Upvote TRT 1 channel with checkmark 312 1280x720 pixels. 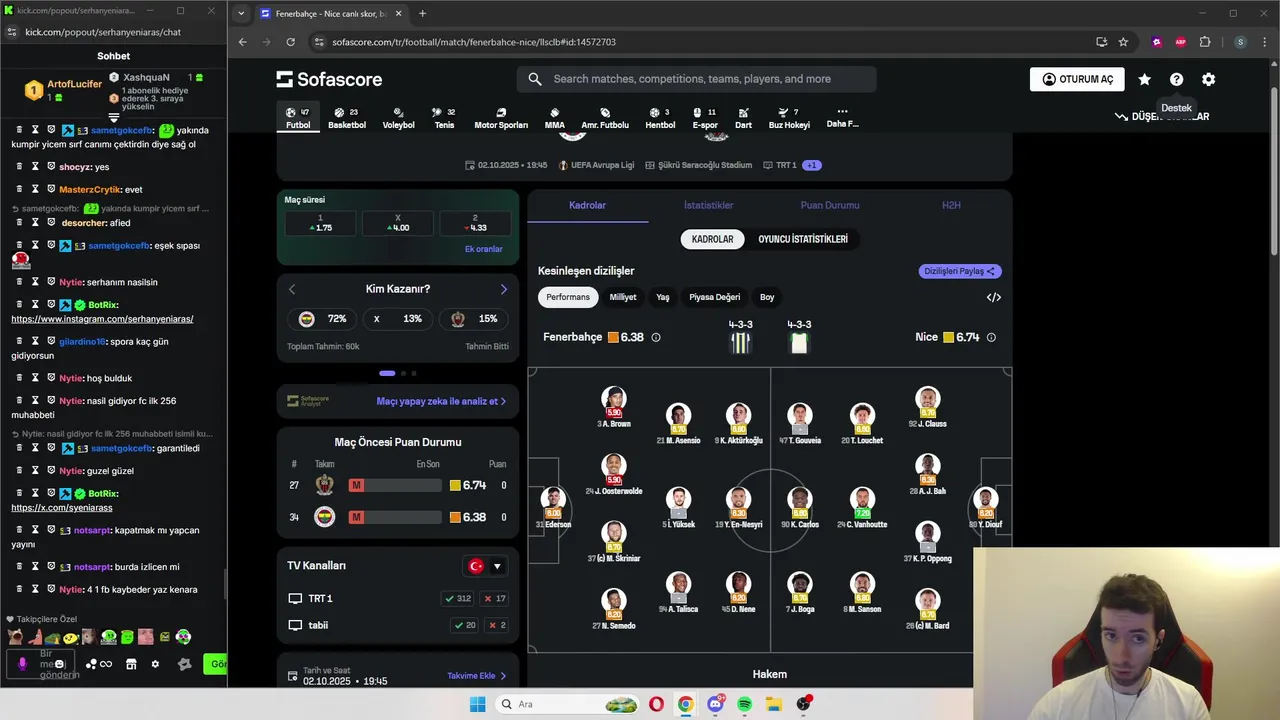[x=458, y=598]
